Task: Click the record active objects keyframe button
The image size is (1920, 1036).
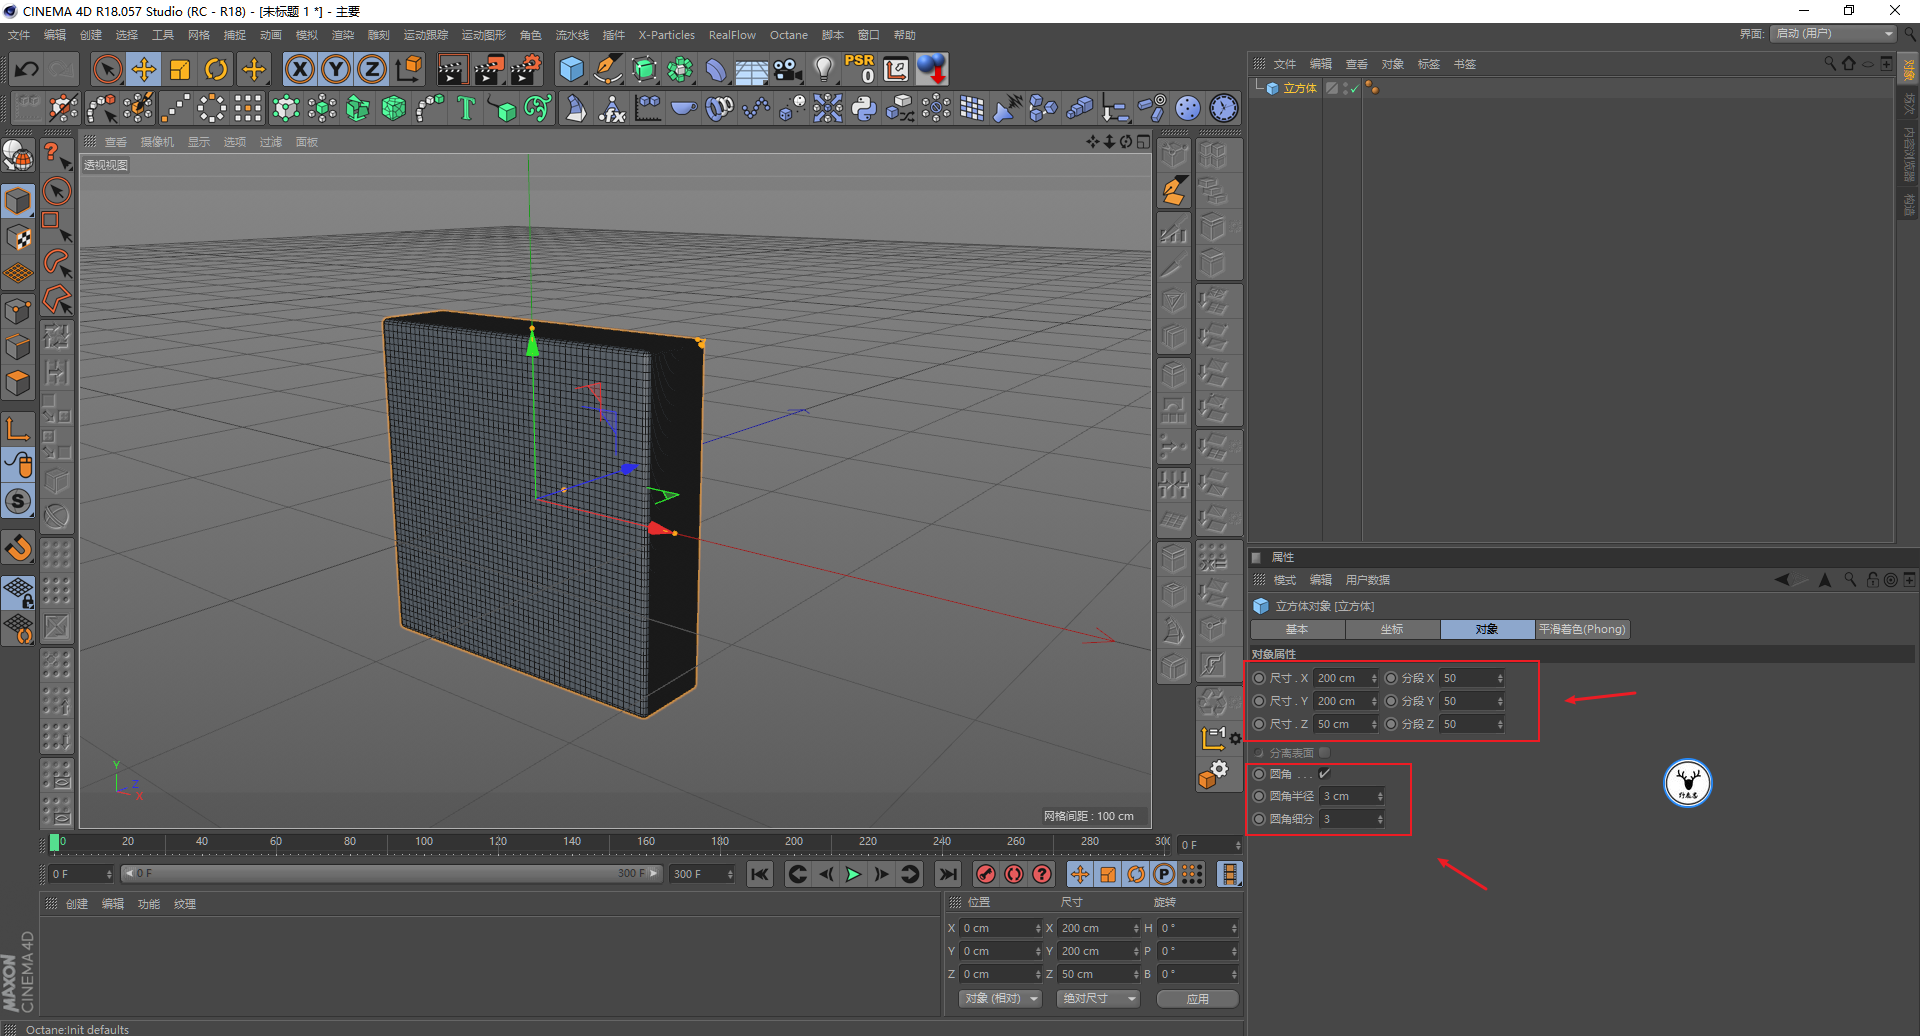Action: tap(986, 874)
